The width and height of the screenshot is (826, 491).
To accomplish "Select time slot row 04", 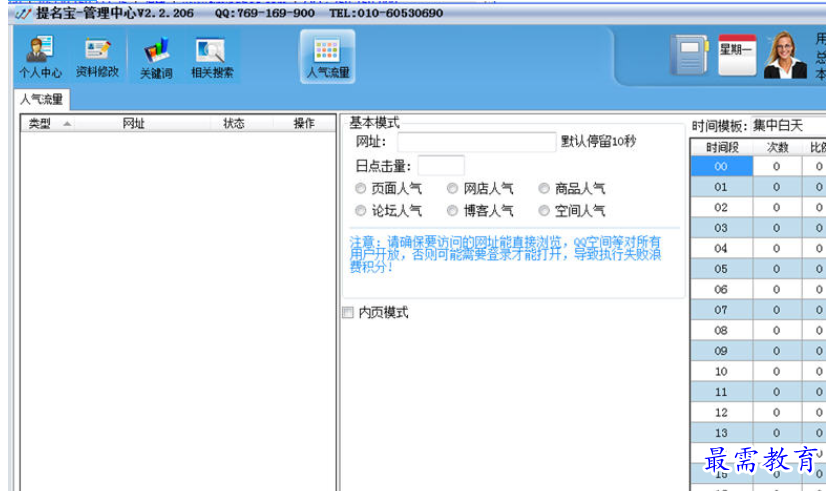I will (721, 248).
